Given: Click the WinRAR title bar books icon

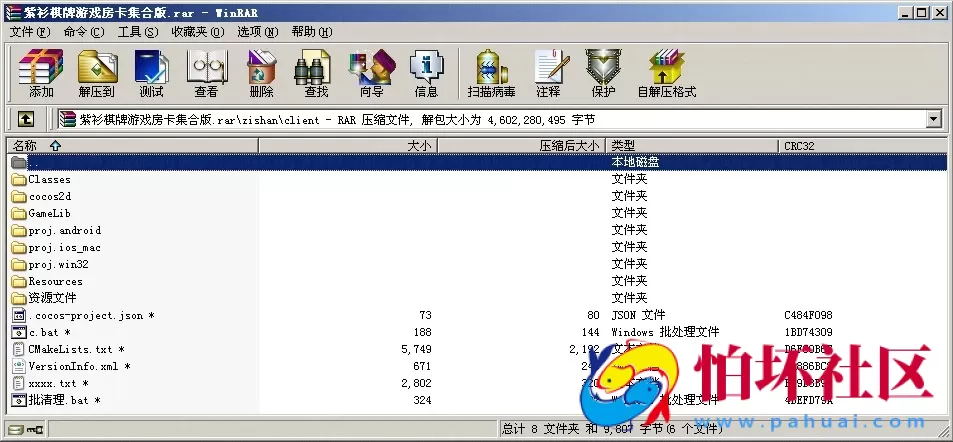Looking at the screenshot, I should tap(13, 12).
